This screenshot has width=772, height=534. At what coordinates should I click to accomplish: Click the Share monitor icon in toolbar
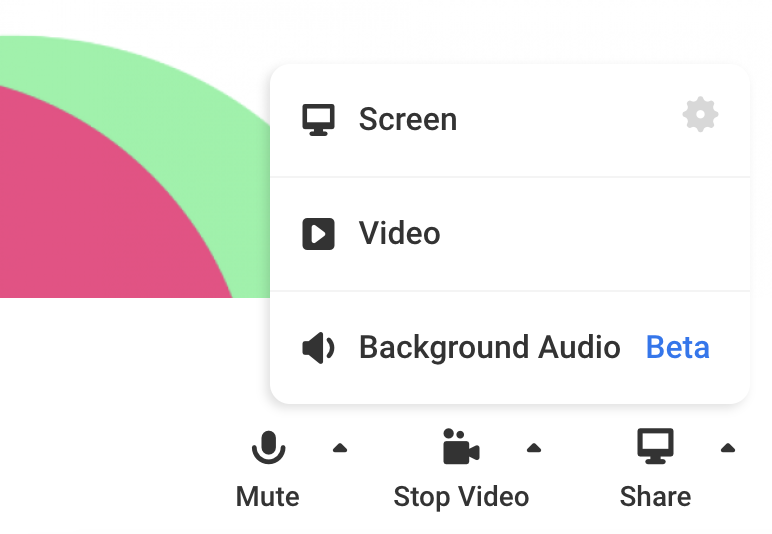(655, 446)
